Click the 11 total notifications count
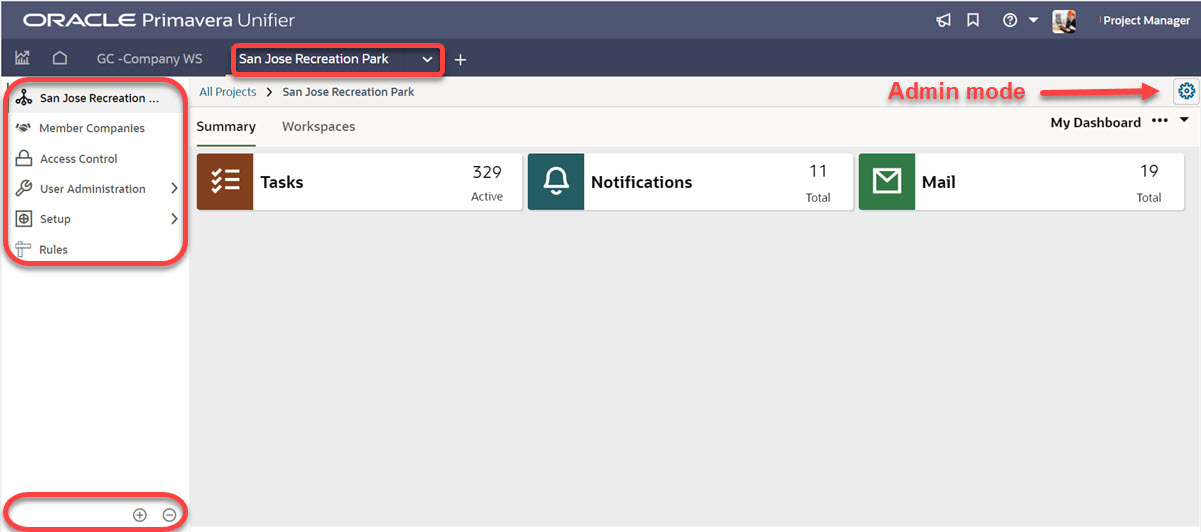 [819, 173]
